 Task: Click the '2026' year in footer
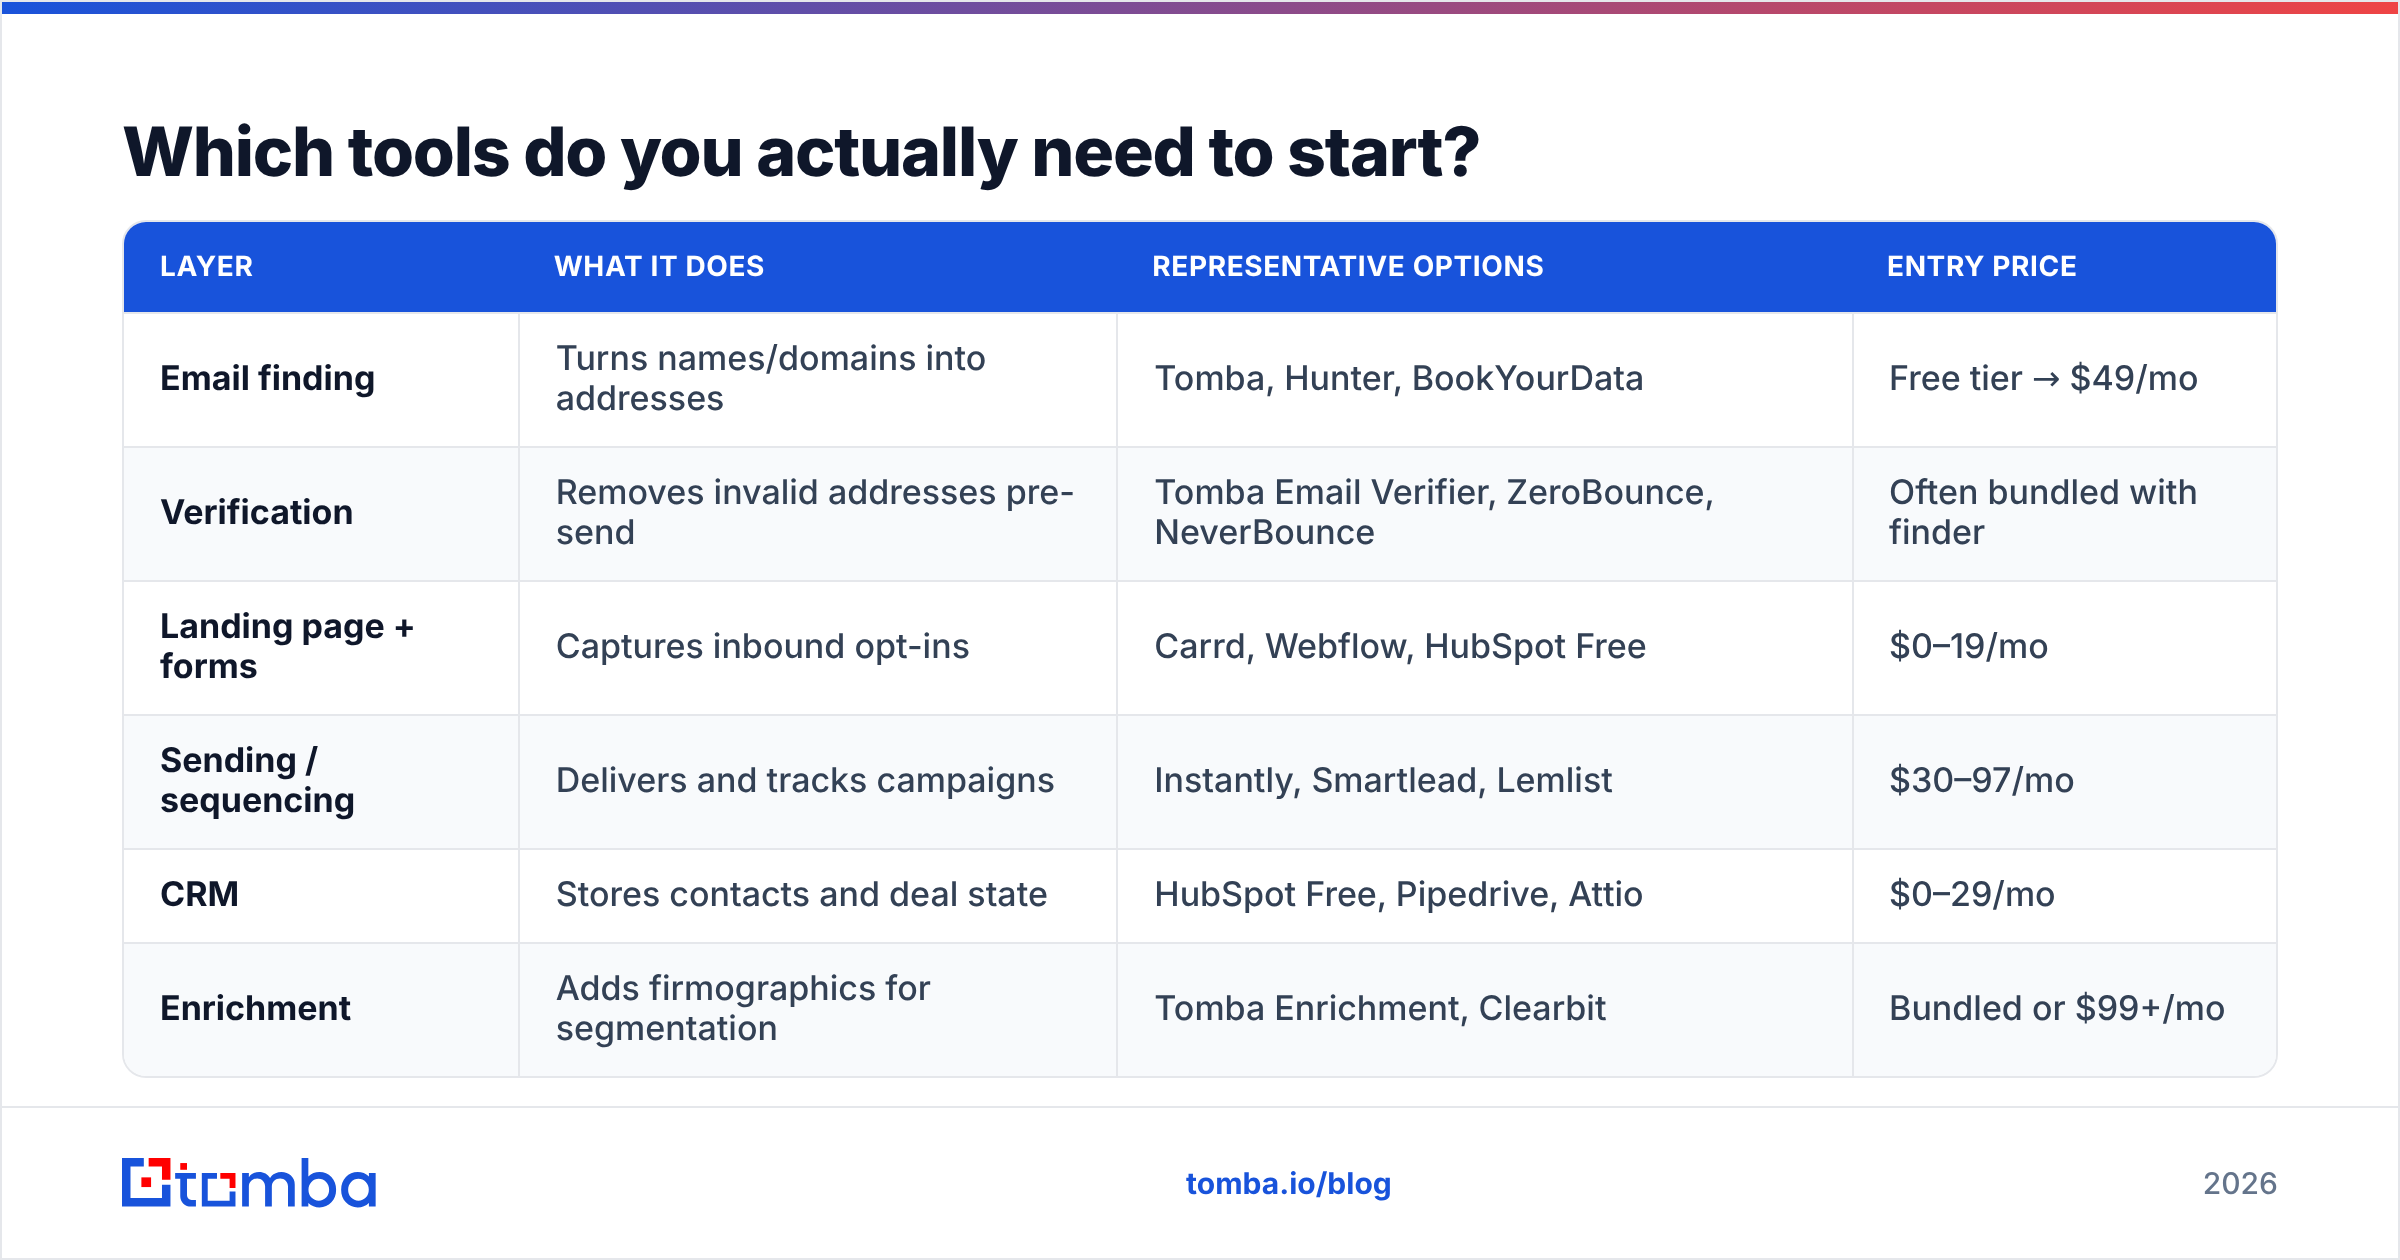(2240, 1184)
